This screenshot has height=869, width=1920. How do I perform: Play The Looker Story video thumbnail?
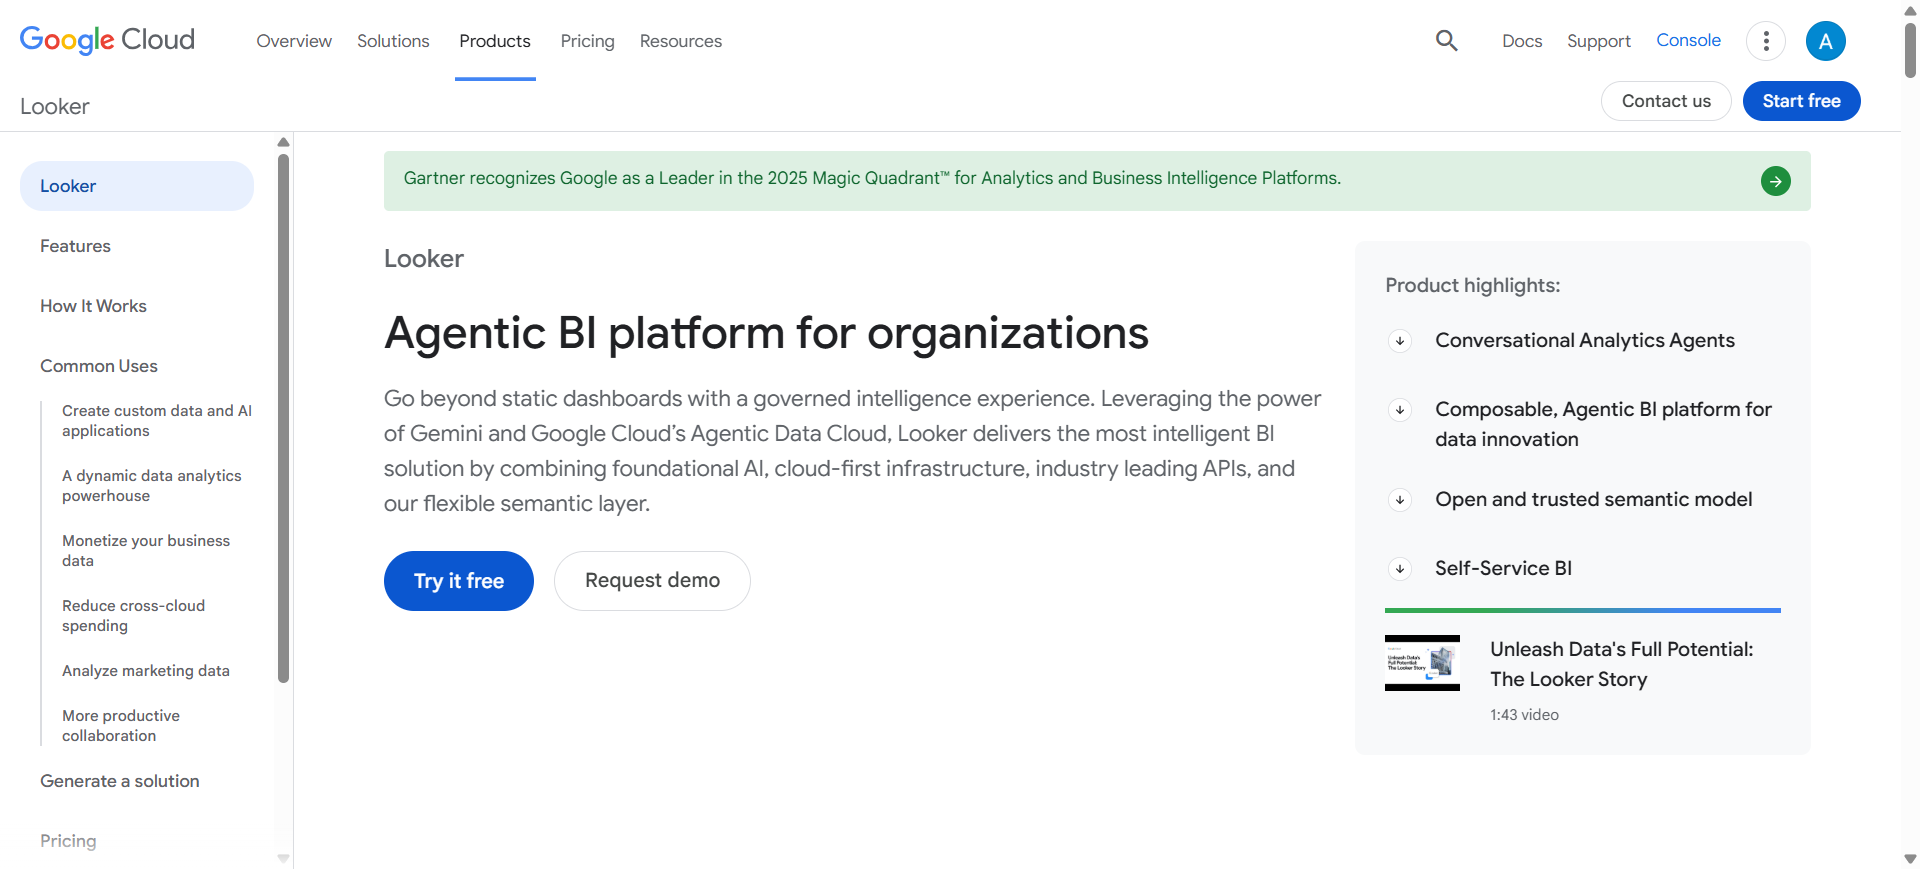click(x=1422, y=663)
